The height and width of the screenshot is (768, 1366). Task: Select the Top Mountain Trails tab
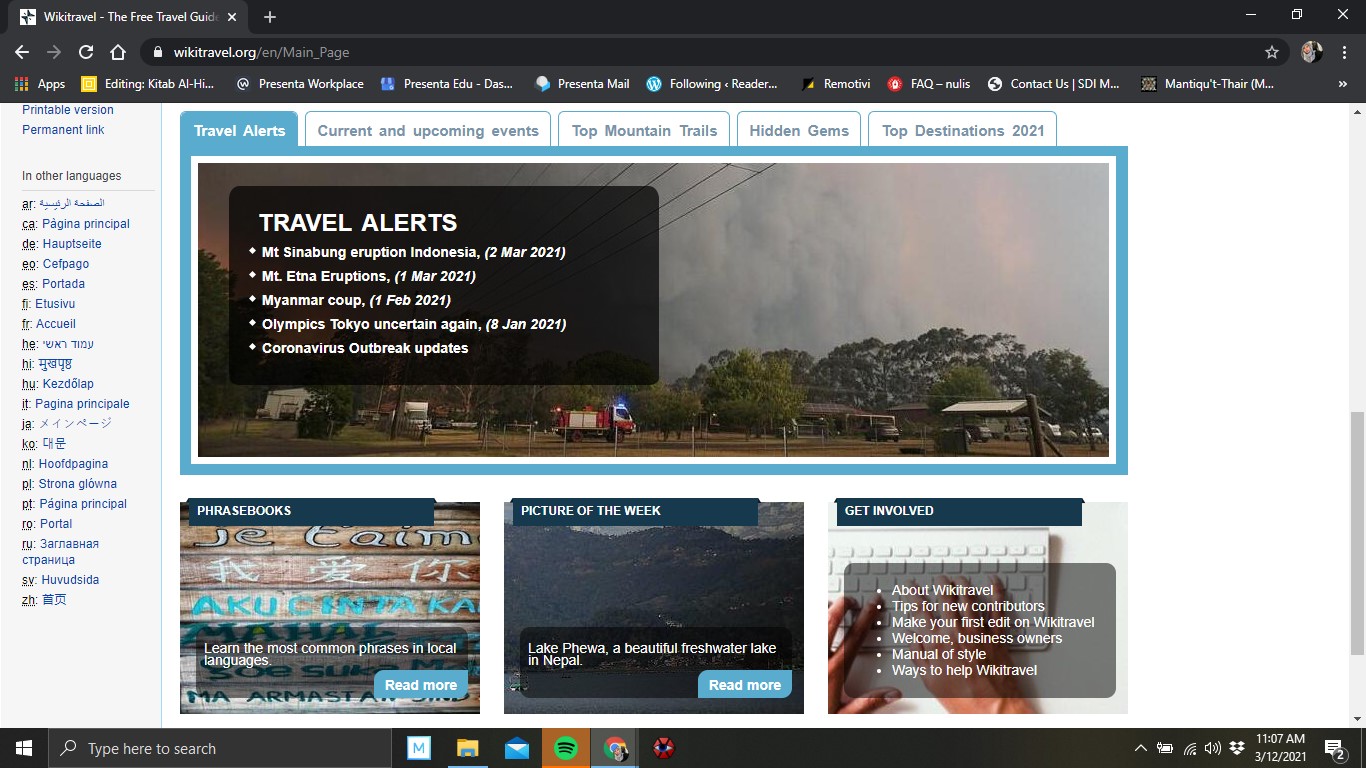[644, 130]
